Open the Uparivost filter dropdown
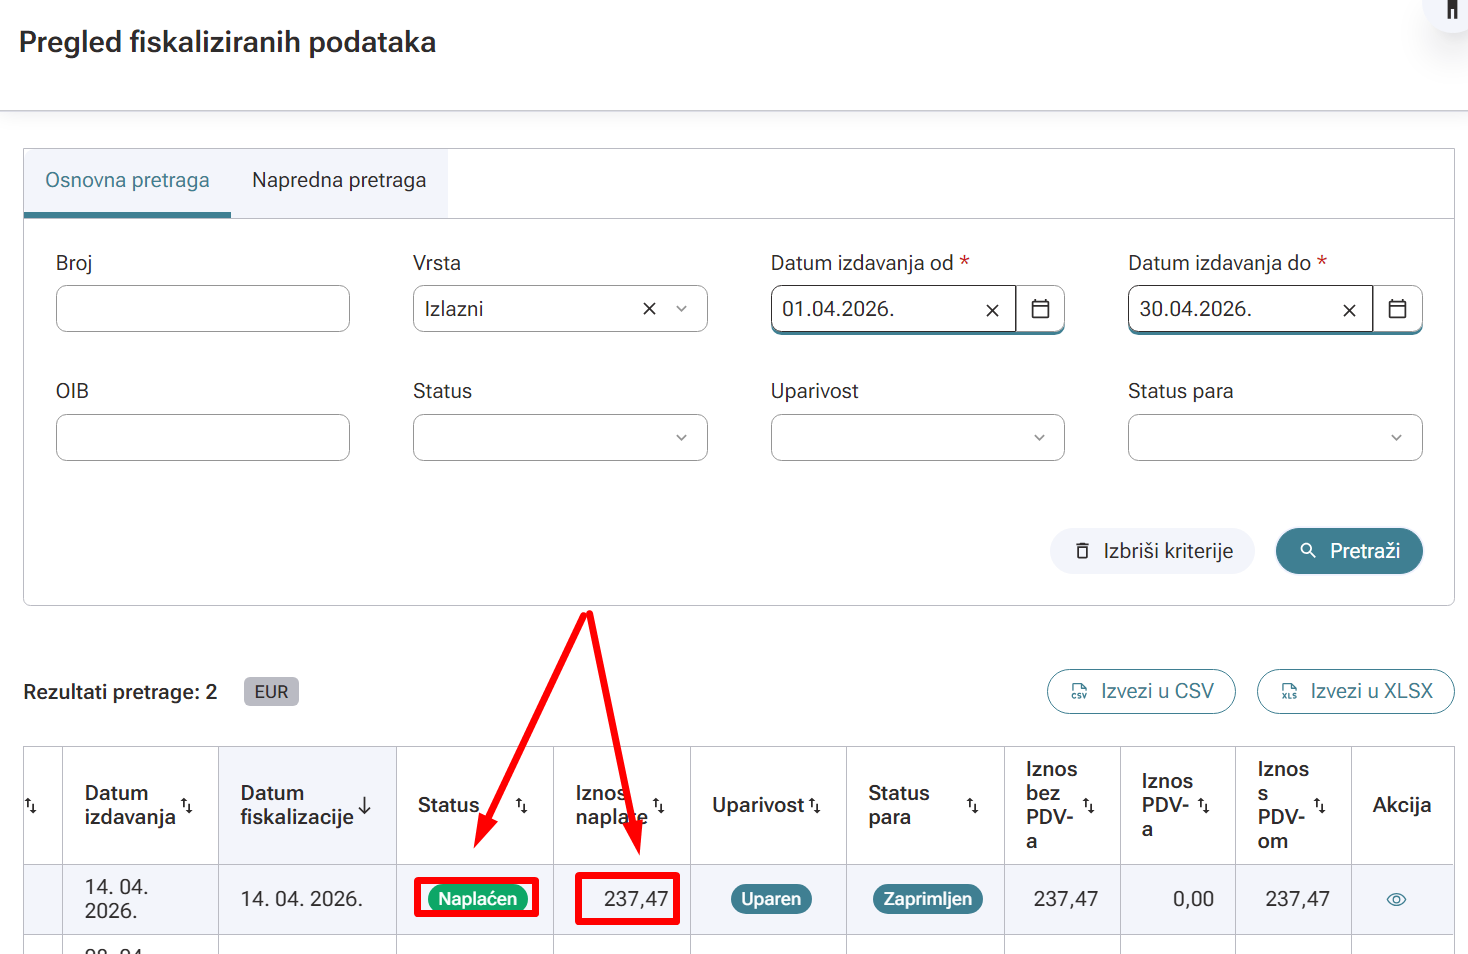This screenshot has height=954, width=1468. pyautogui.click(x=917, y=437)
